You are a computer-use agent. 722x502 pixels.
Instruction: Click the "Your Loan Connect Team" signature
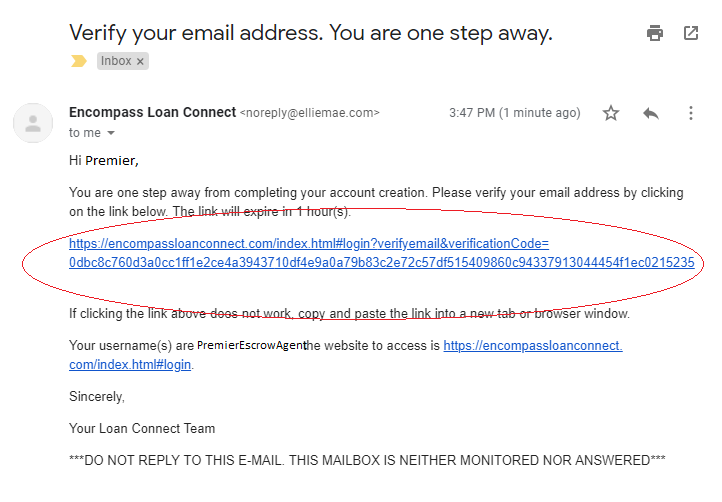[x=142, y=428]
